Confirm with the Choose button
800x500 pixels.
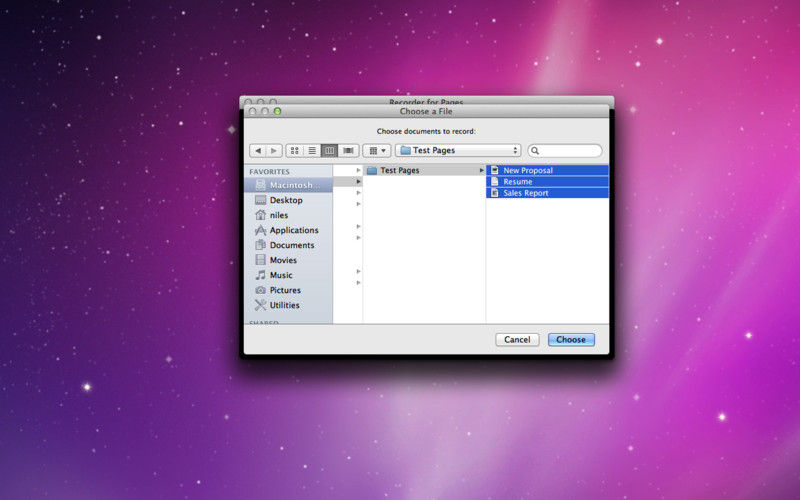tap(571, 340)
